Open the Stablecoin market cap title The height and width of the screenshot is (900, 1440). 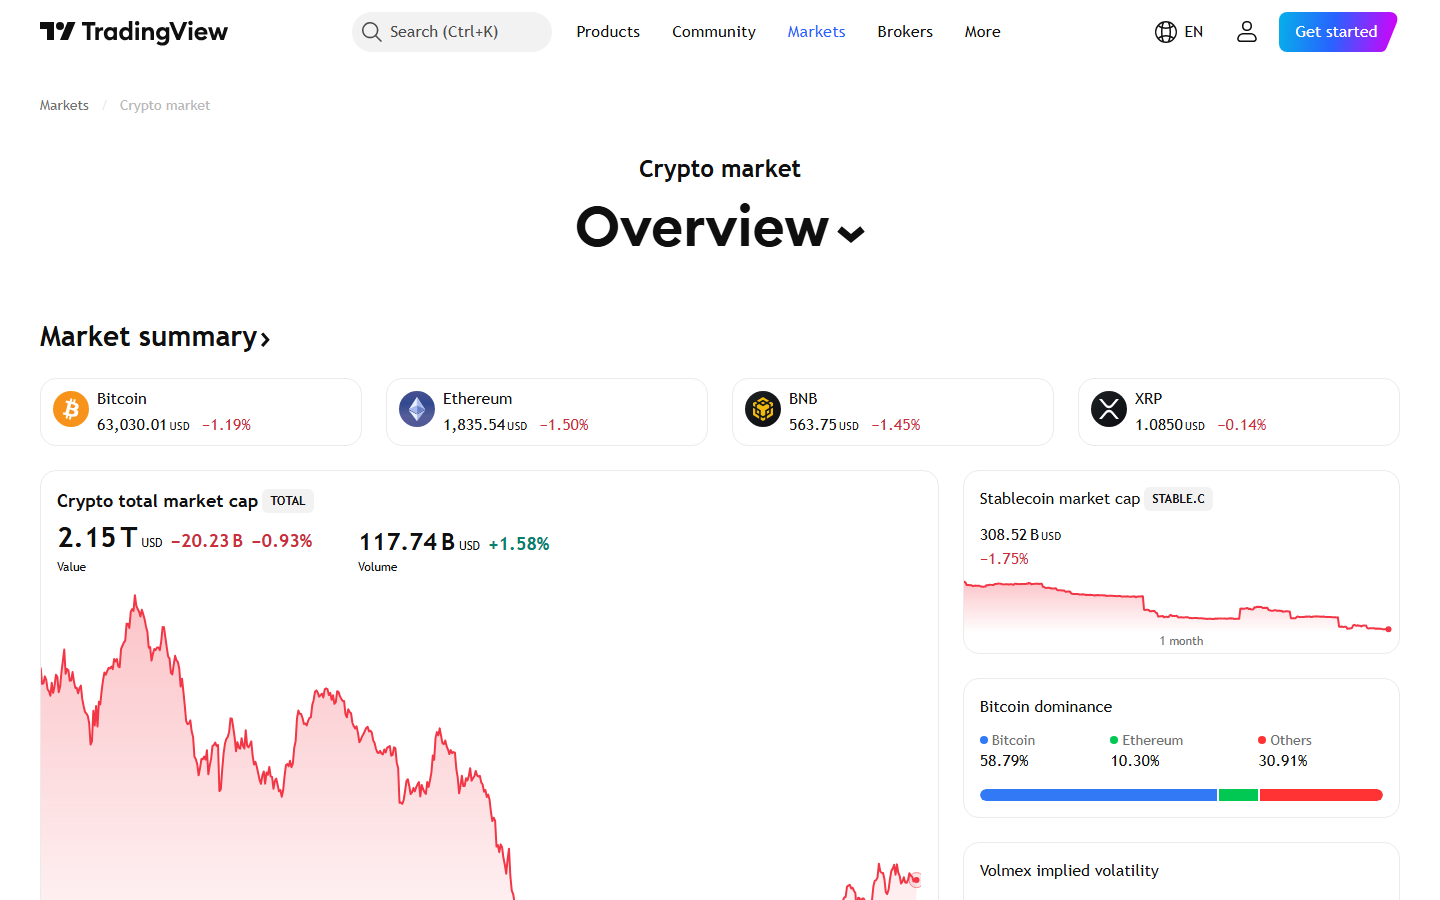click(x=1060, y=499)
